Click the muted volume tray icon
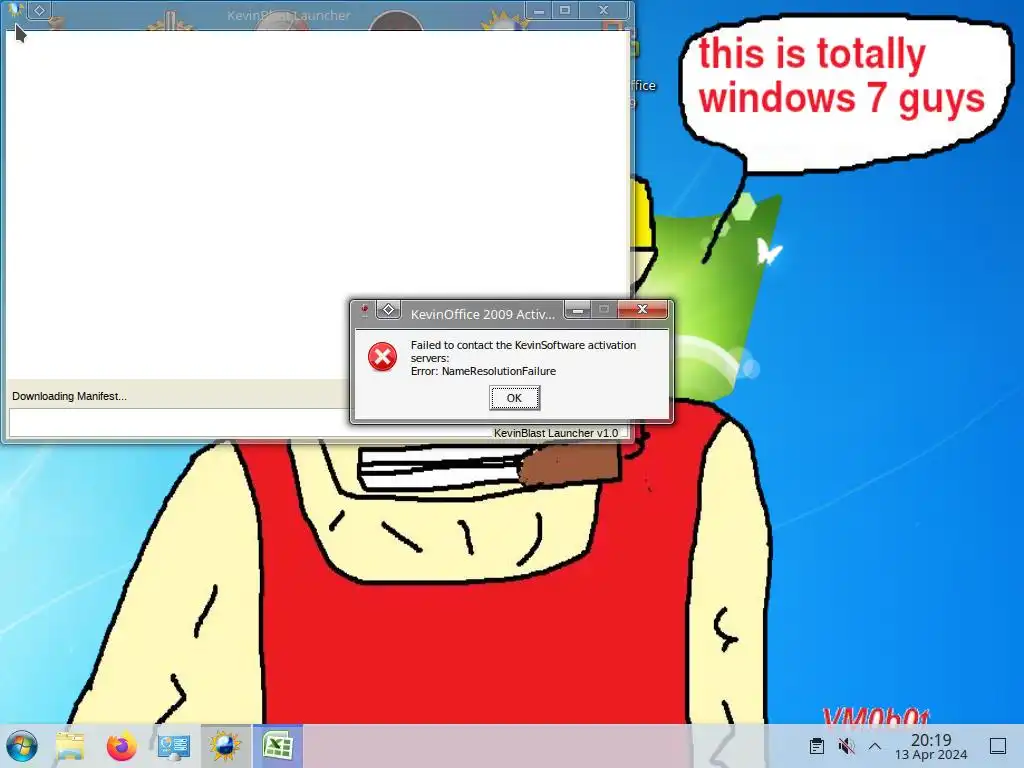 (846, 746)
